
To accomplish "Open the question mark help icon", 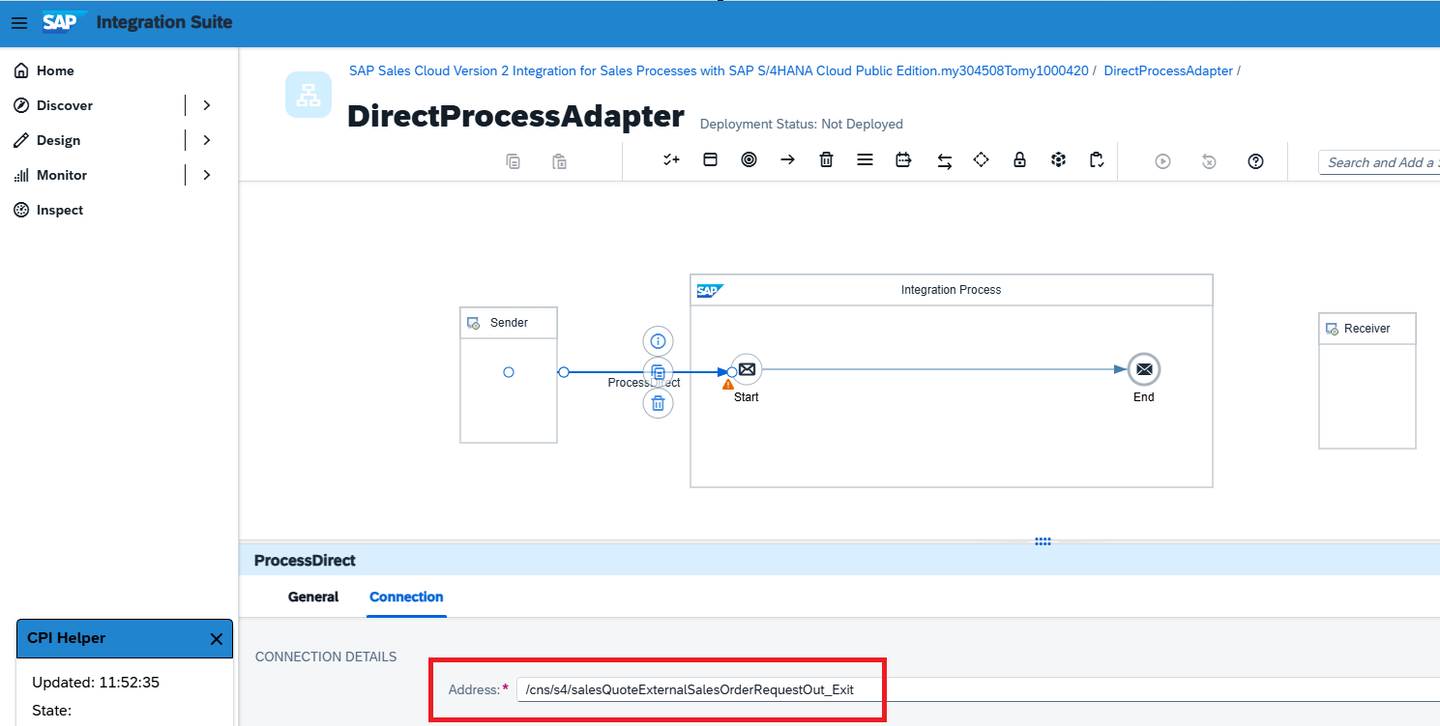I will pos(1256,161).
